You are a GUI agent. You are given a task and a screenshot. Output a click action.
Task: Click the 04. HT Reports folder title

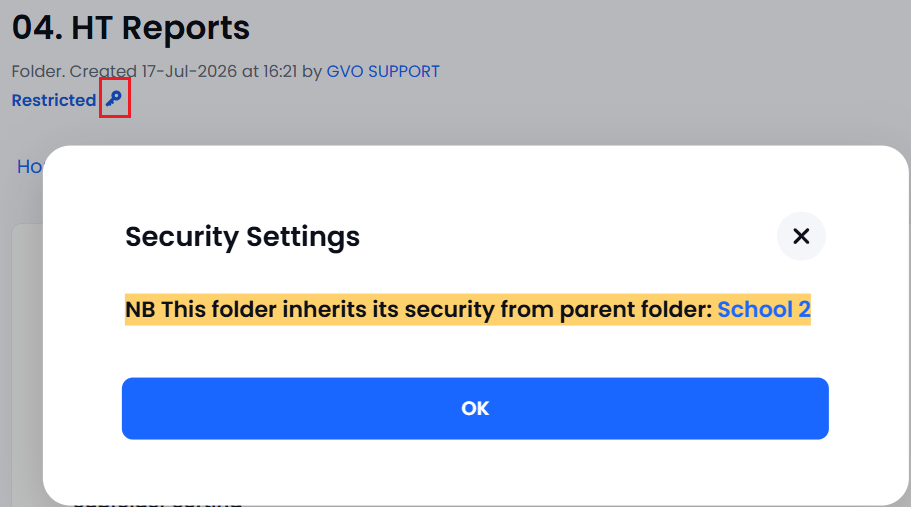(x=131, y=27)
